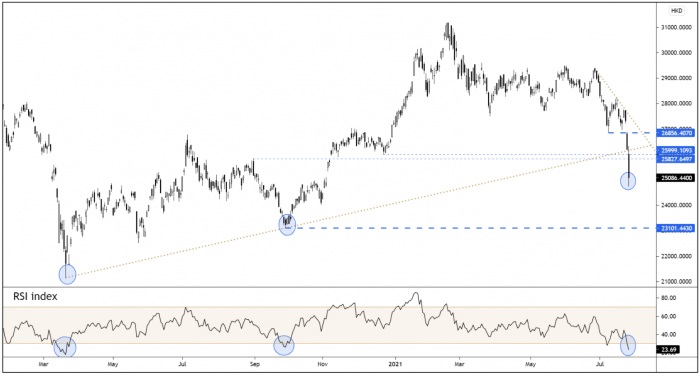Click the dashed 26856 resistance line
This screenshot has height=376, width=700.
(x=631, y=133)
